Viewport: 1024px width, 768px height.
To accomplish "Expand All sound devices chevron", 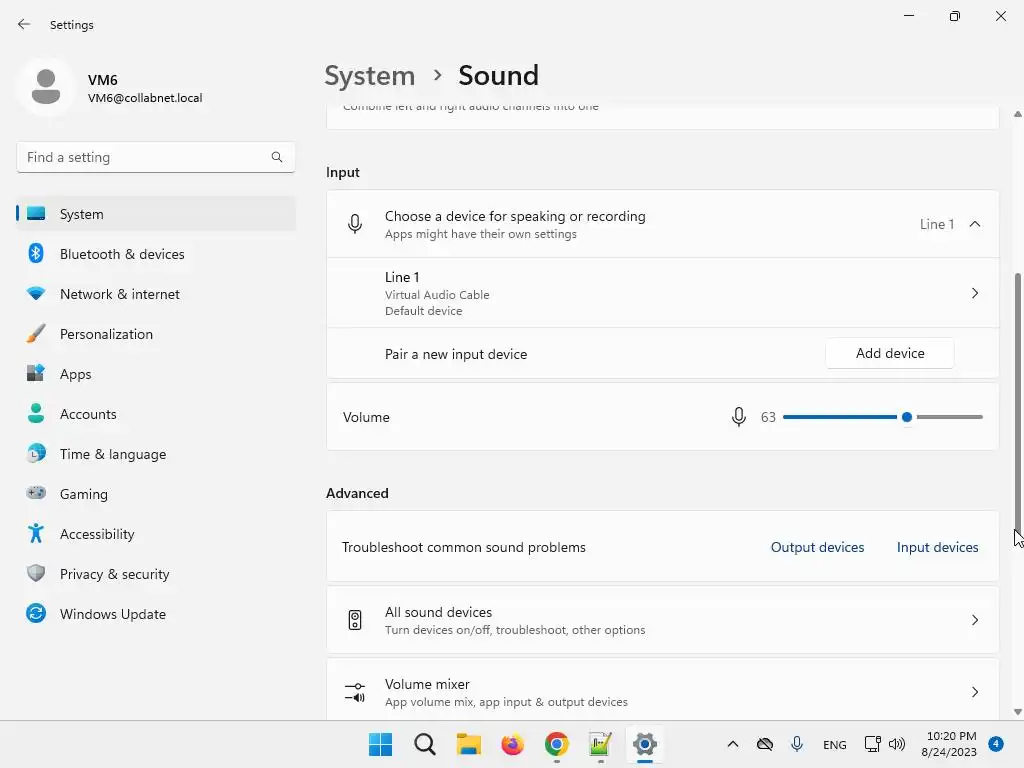I will 975,620.
